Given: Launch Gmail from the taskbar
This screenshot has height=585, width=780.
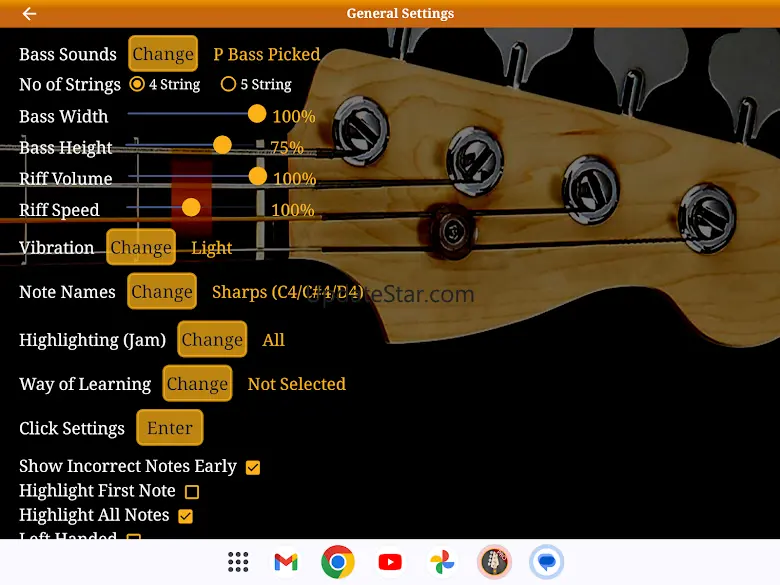Looking at the screenshot, I should tap(286, 562).
